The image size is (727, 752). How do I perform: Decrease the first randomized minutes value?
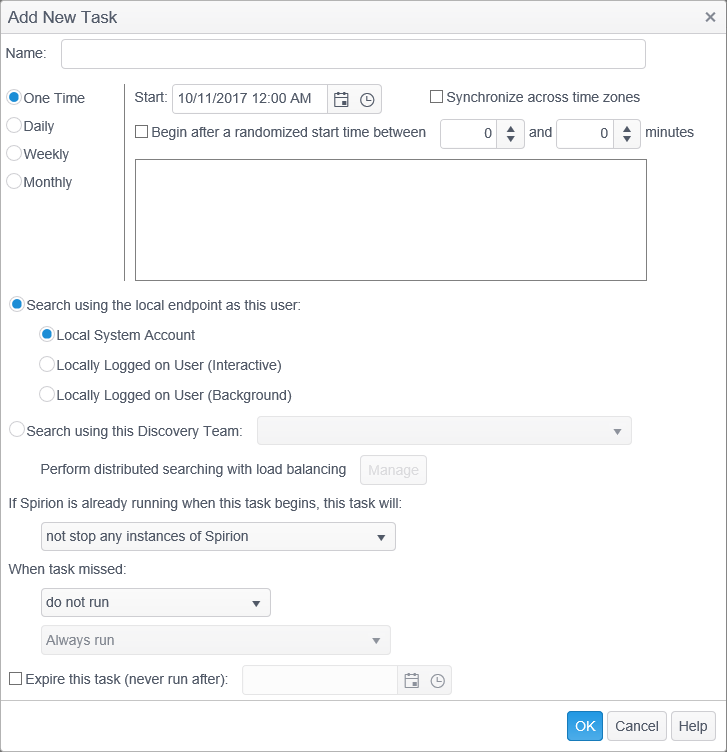click(511, 139)
